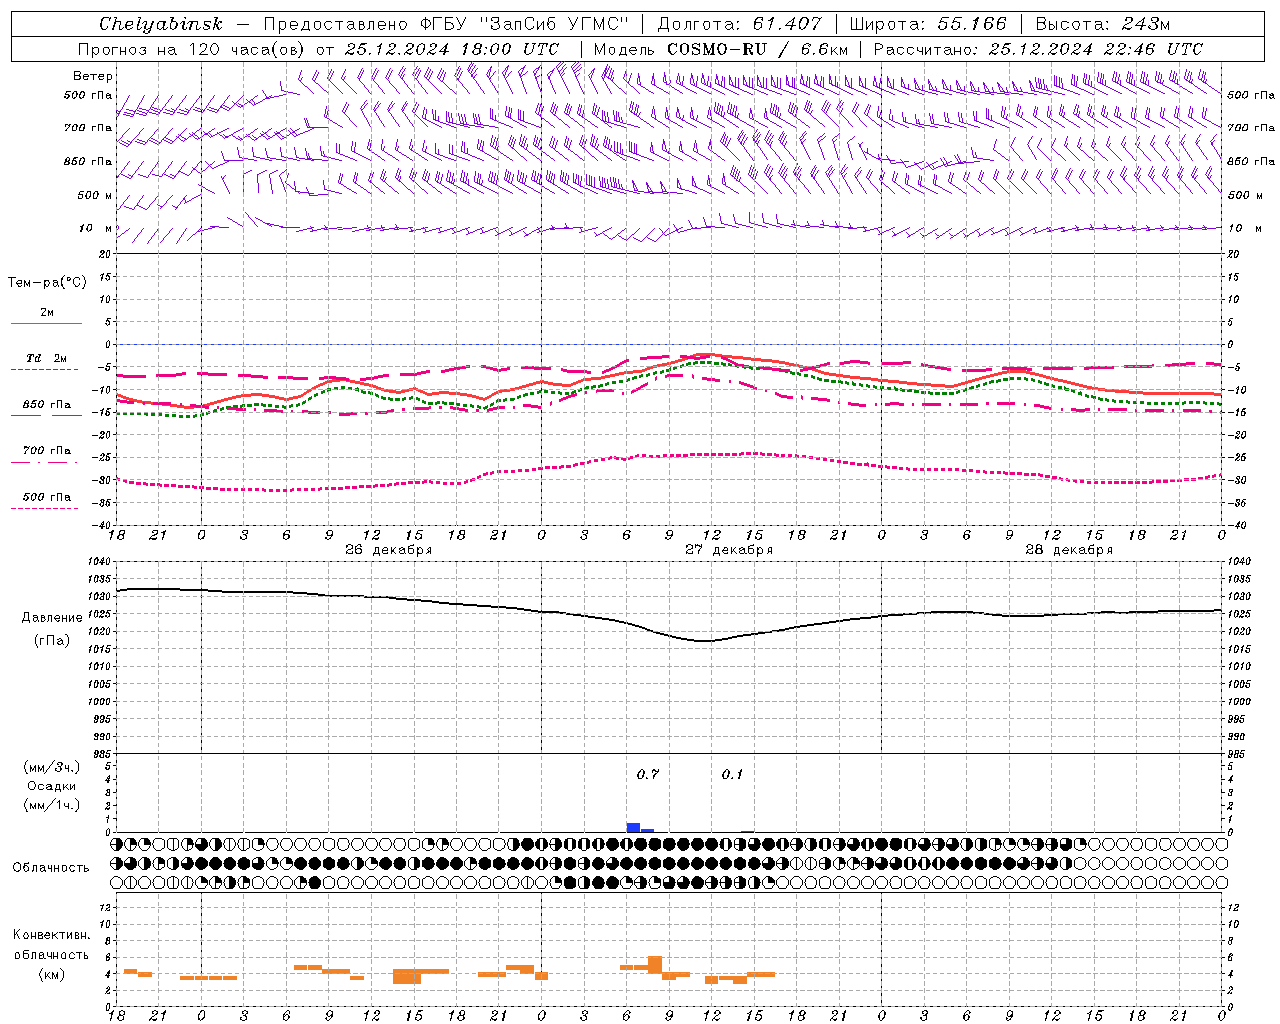The width and height of the screenshot is (1280, 1024).
Task: Click '(гПа)' unit label below Давление
Action: (x=52, y=641)
